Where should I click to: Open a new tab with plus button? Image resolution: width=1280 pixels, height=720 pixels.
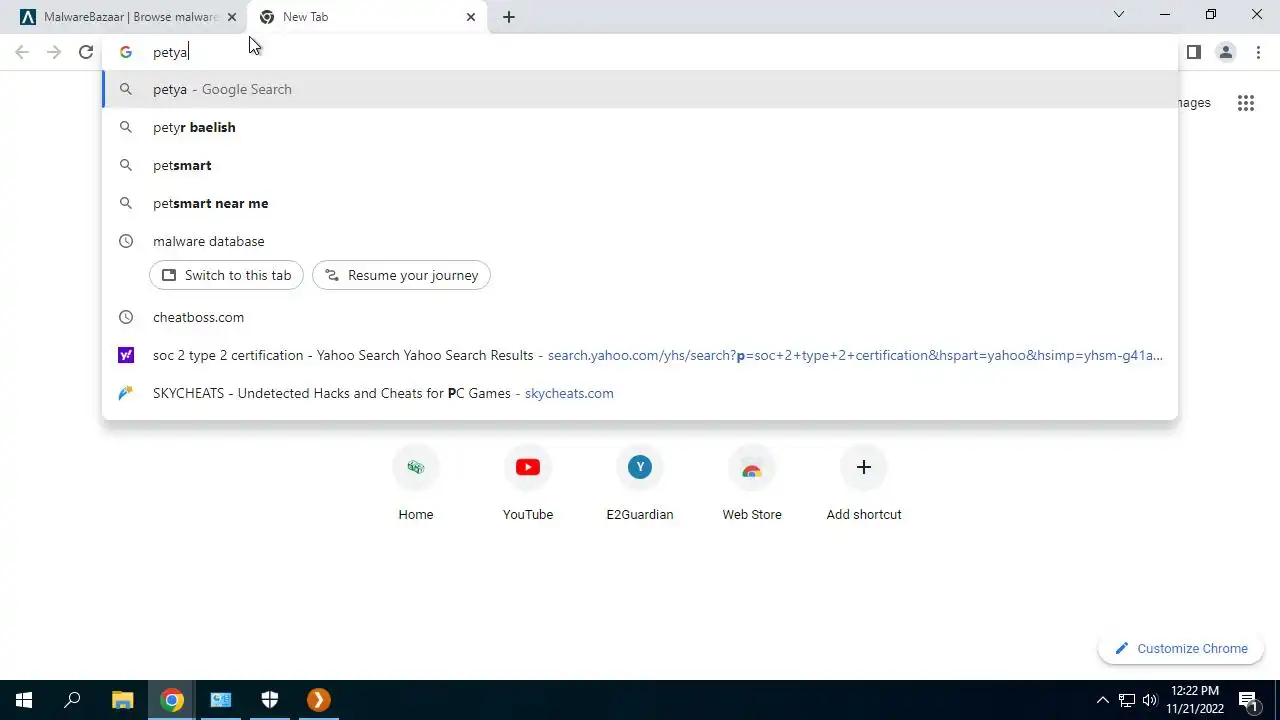click(x=509, y=17)
